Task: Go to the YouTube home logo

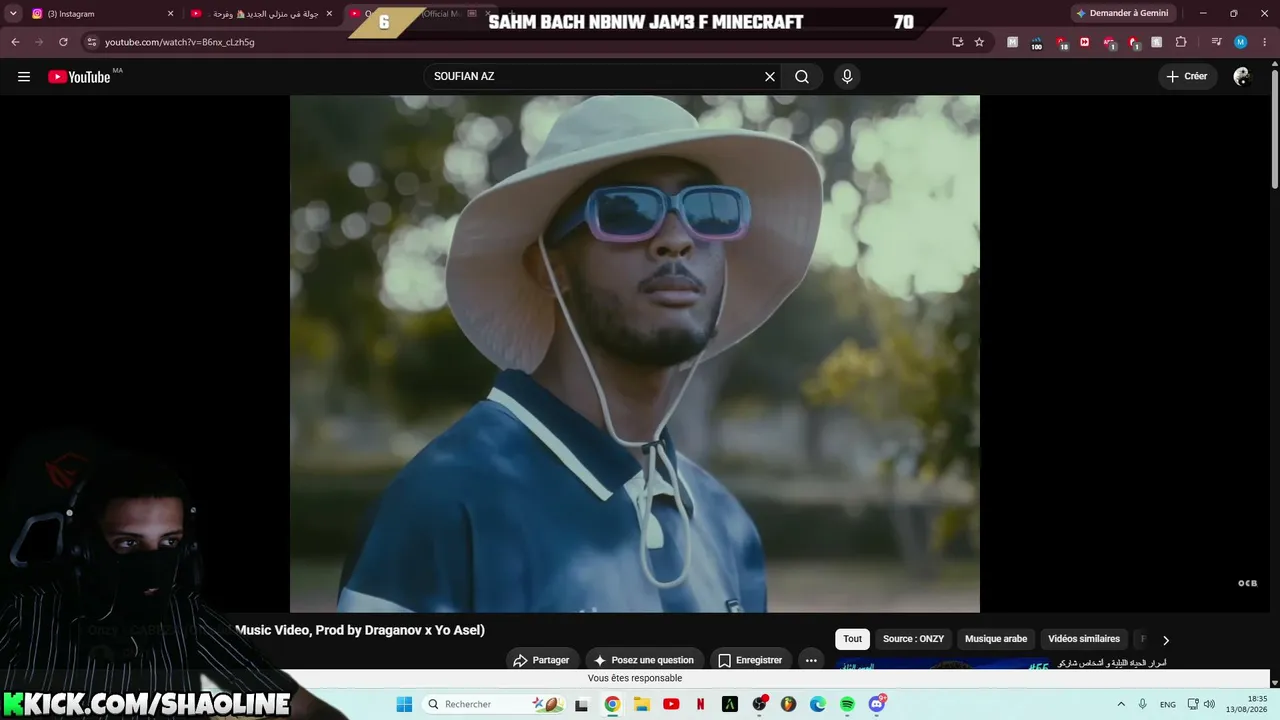Action: click(79, 77)
